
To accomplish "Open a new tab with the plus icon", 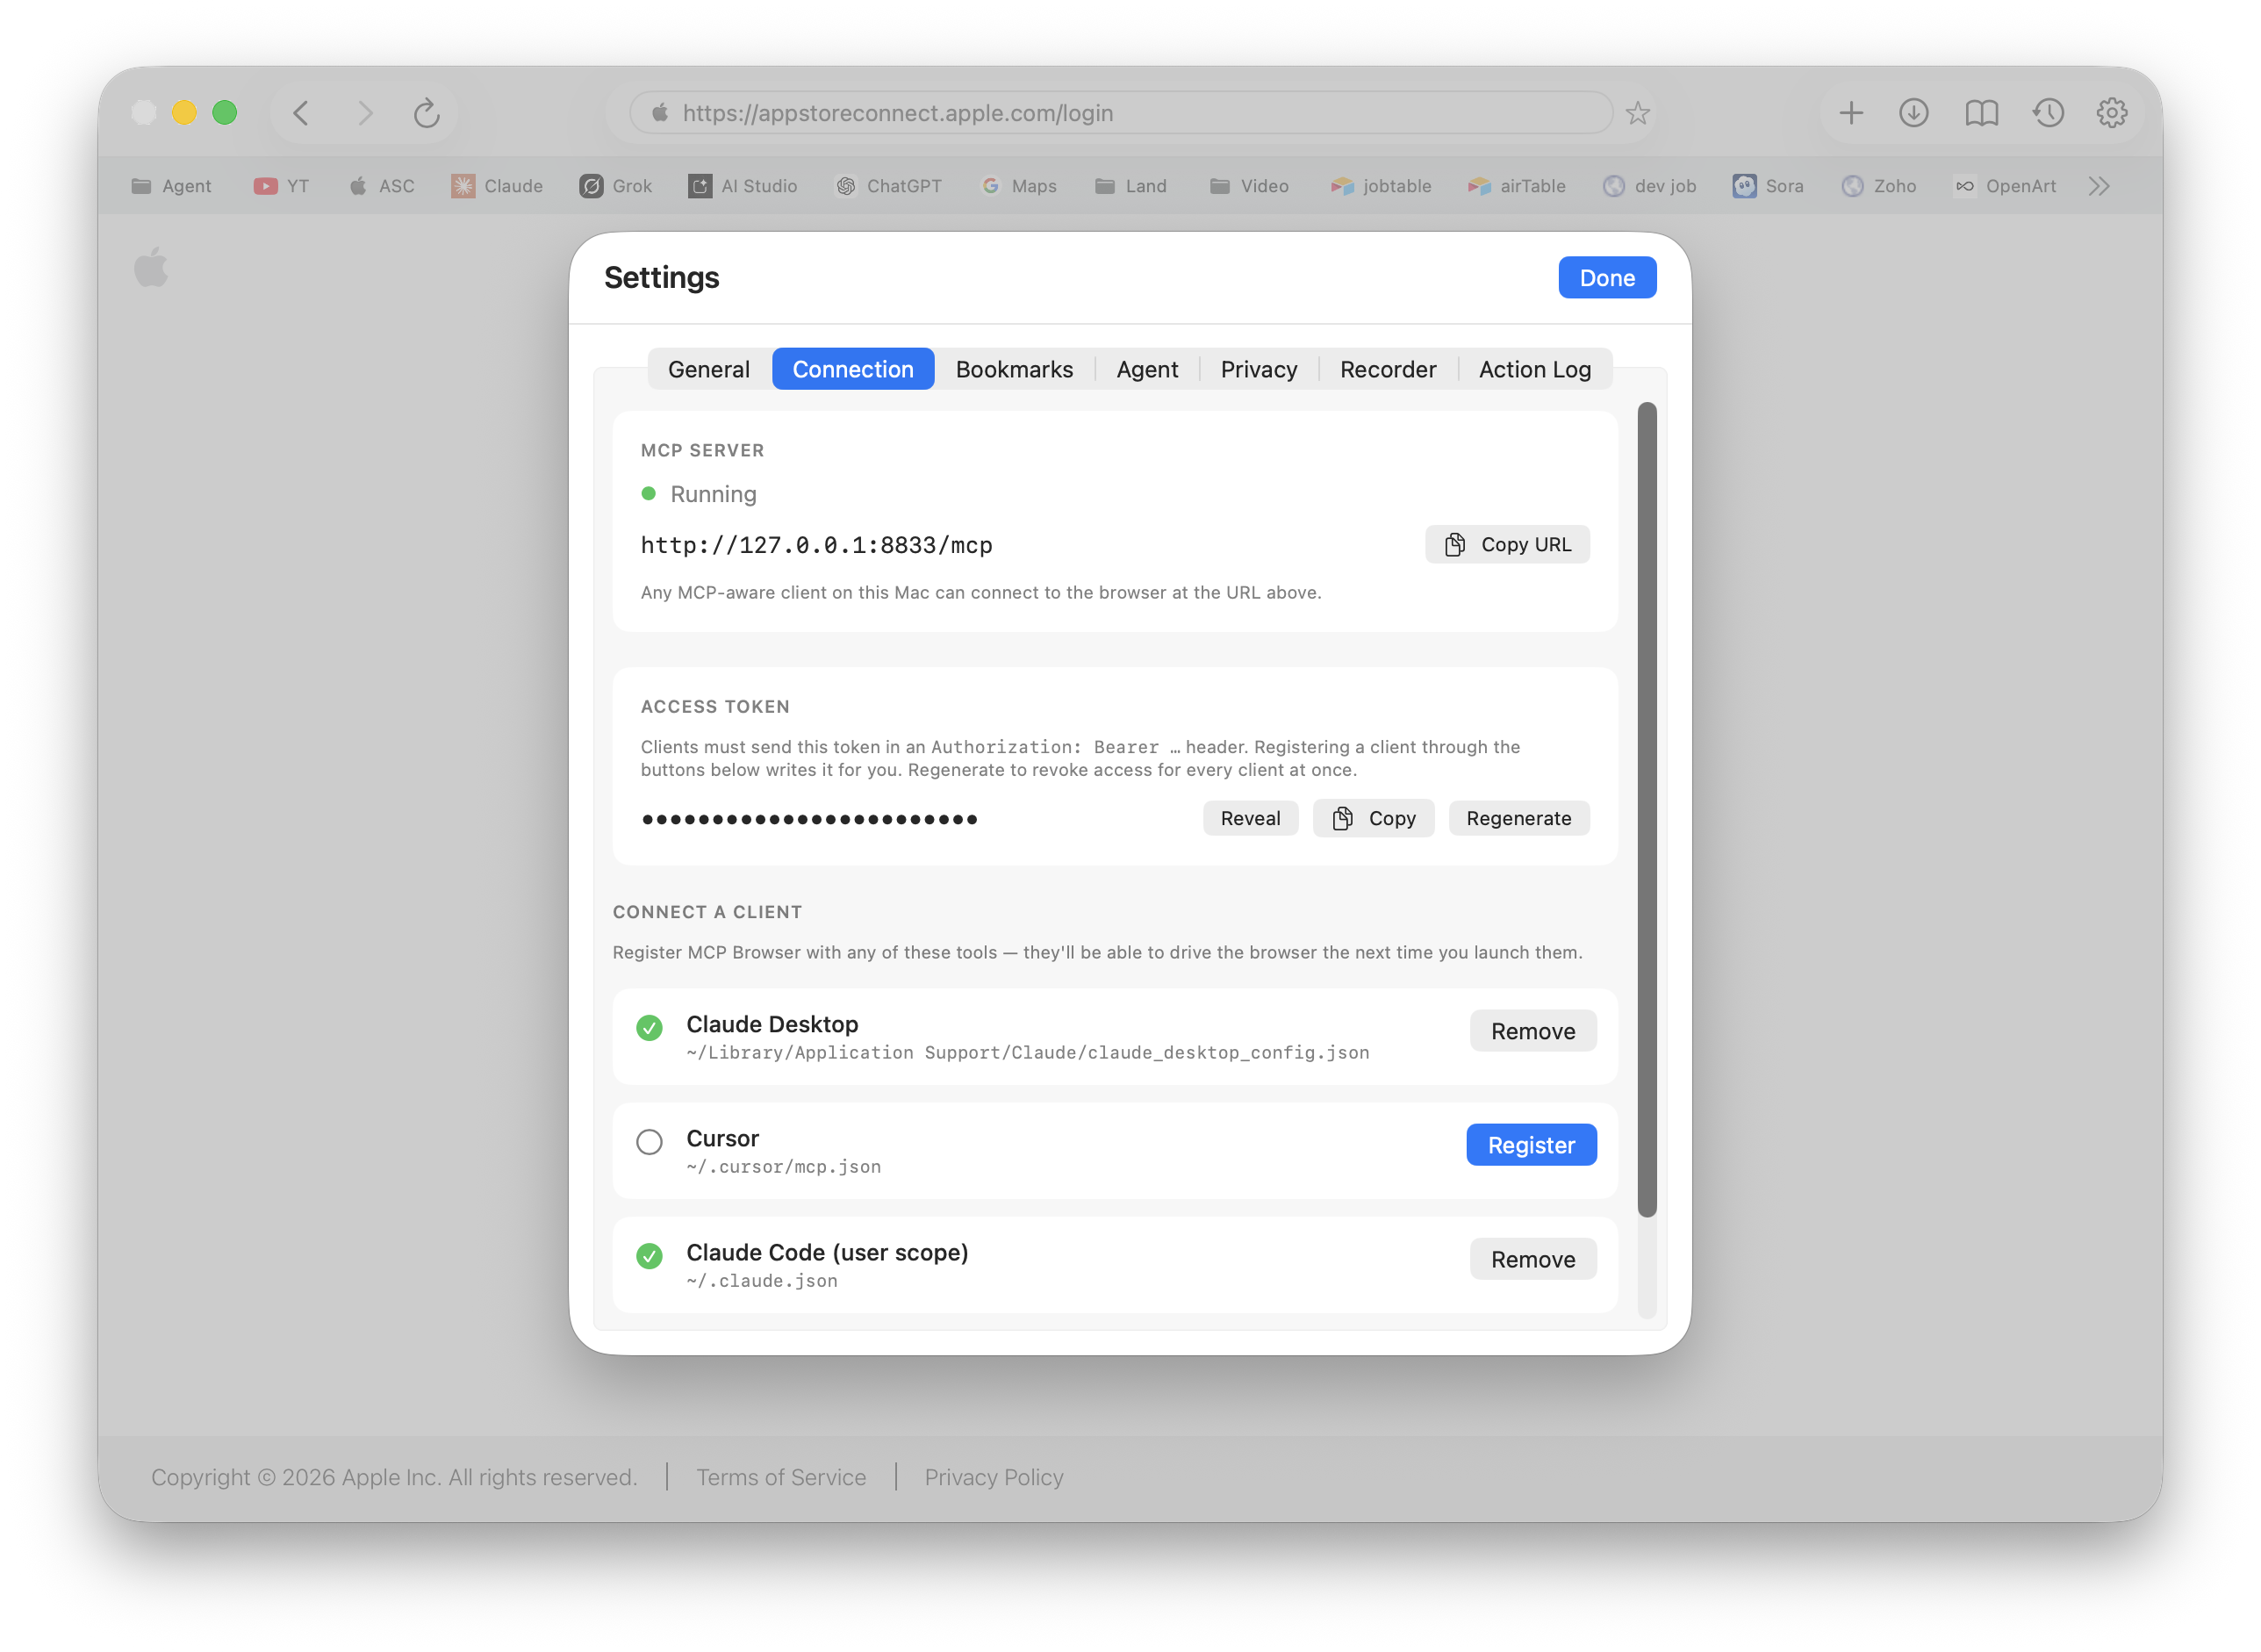I will pyautogui.click(x=1852, y=113).
